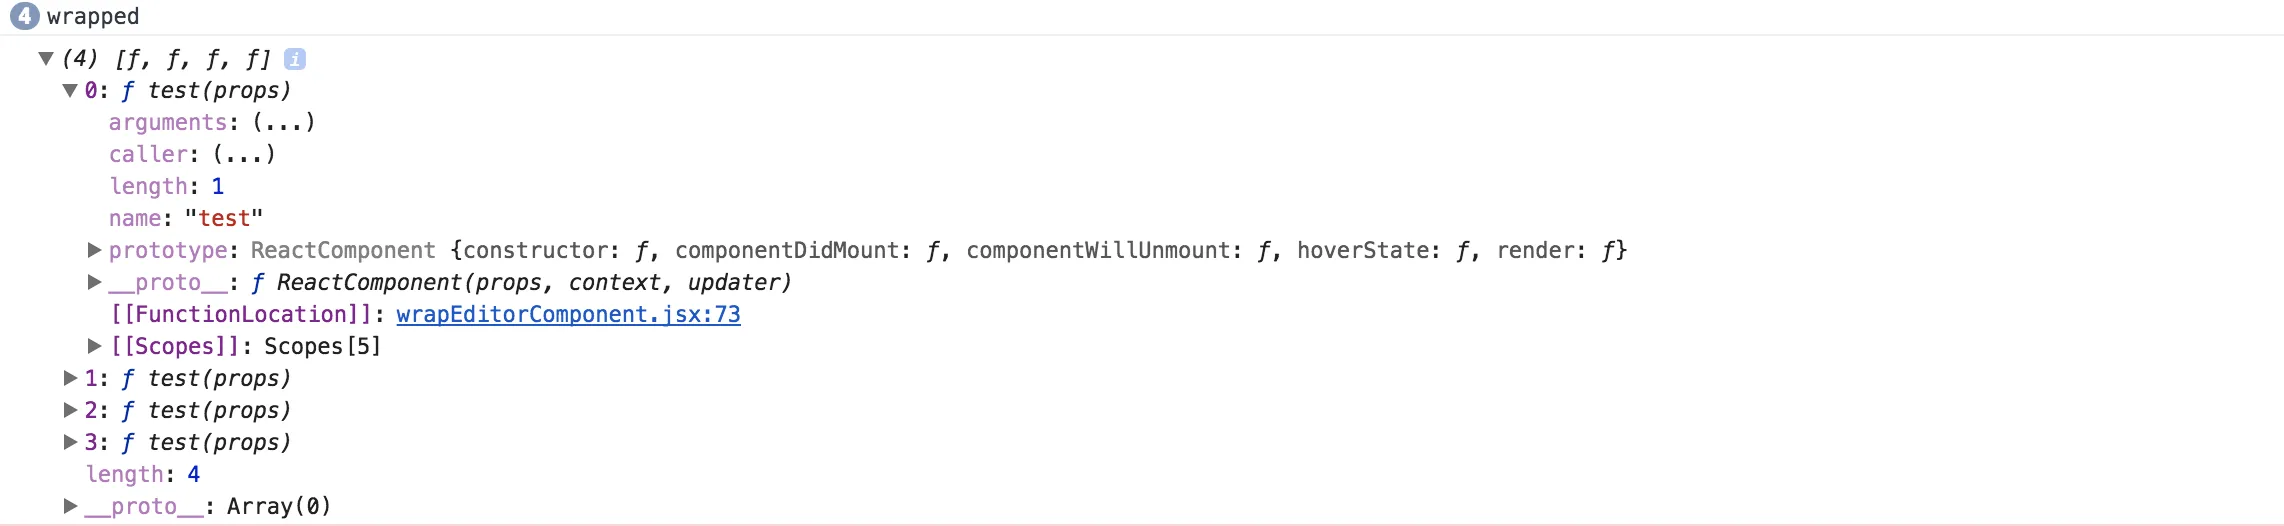Expand array item 1: test(props)
The height and width of the screenshot is (526, 2284).
tap(70, 378)
